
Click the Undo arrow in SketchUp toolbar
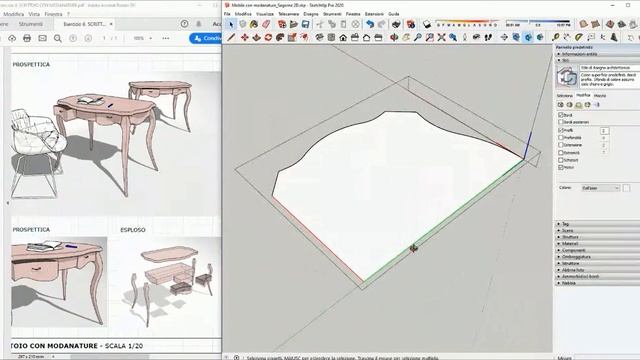370,24
